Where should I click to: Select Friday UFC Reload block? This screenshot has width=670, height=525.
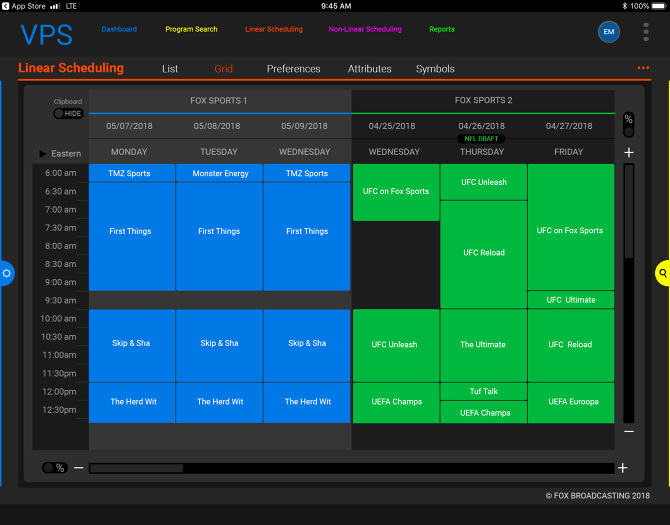pyautogui.click(x=571, y=346)
